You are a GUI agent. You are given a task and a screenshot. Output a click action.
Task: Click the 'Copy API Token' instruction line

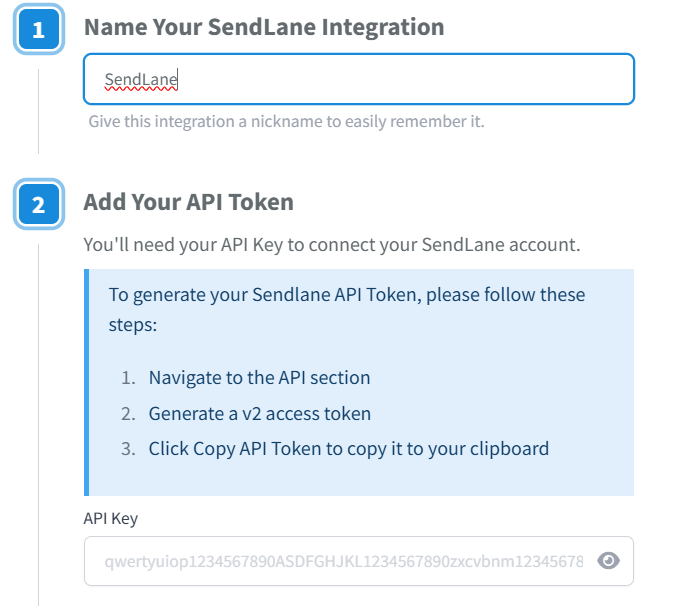pos(348,448)
